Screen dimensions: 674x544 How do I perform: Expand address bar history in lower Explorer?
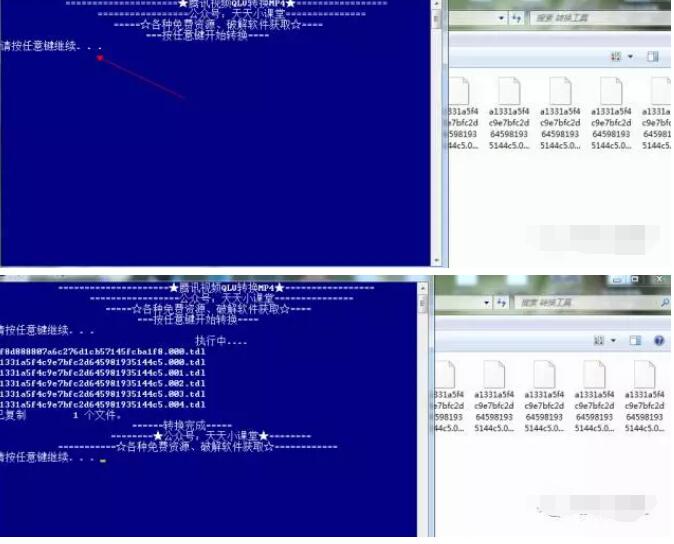pos(487,303)
